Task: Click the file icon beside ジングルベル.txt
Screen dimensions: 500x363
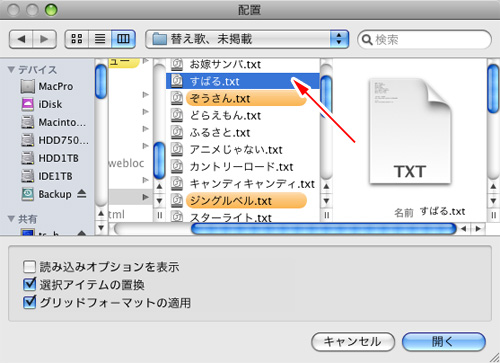Action: click(177, 201)
